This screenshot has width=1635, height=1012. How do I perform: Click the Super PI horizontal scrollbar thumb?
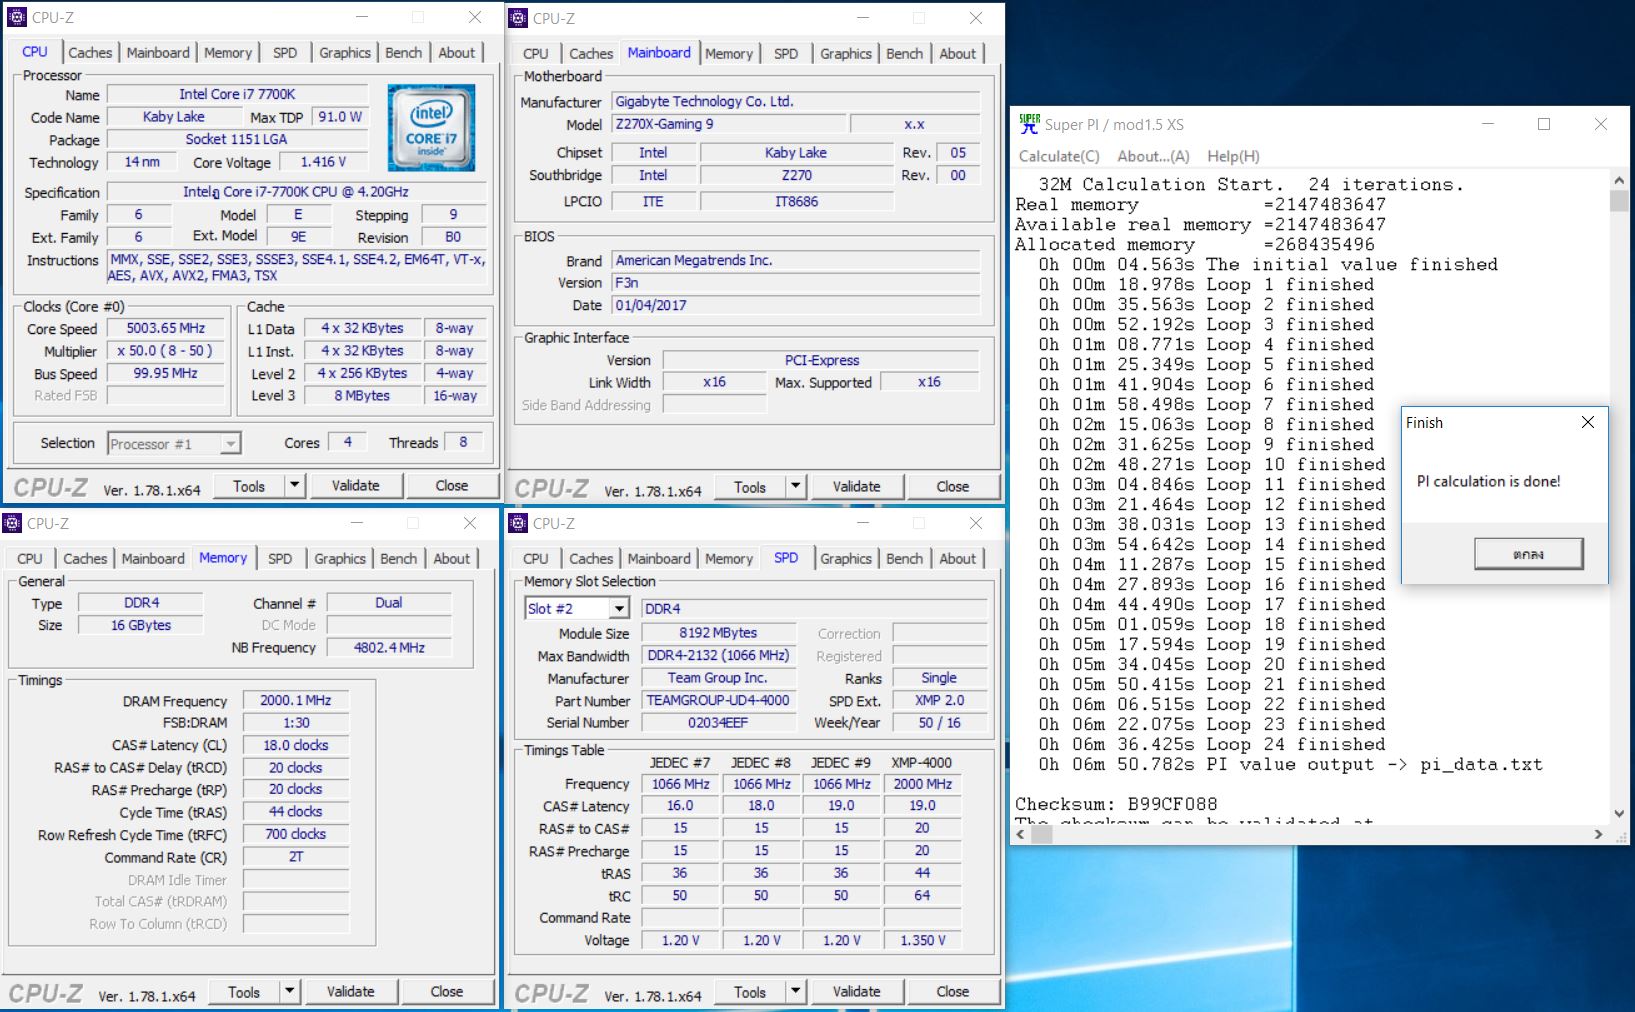click(x=1042, y=834)
